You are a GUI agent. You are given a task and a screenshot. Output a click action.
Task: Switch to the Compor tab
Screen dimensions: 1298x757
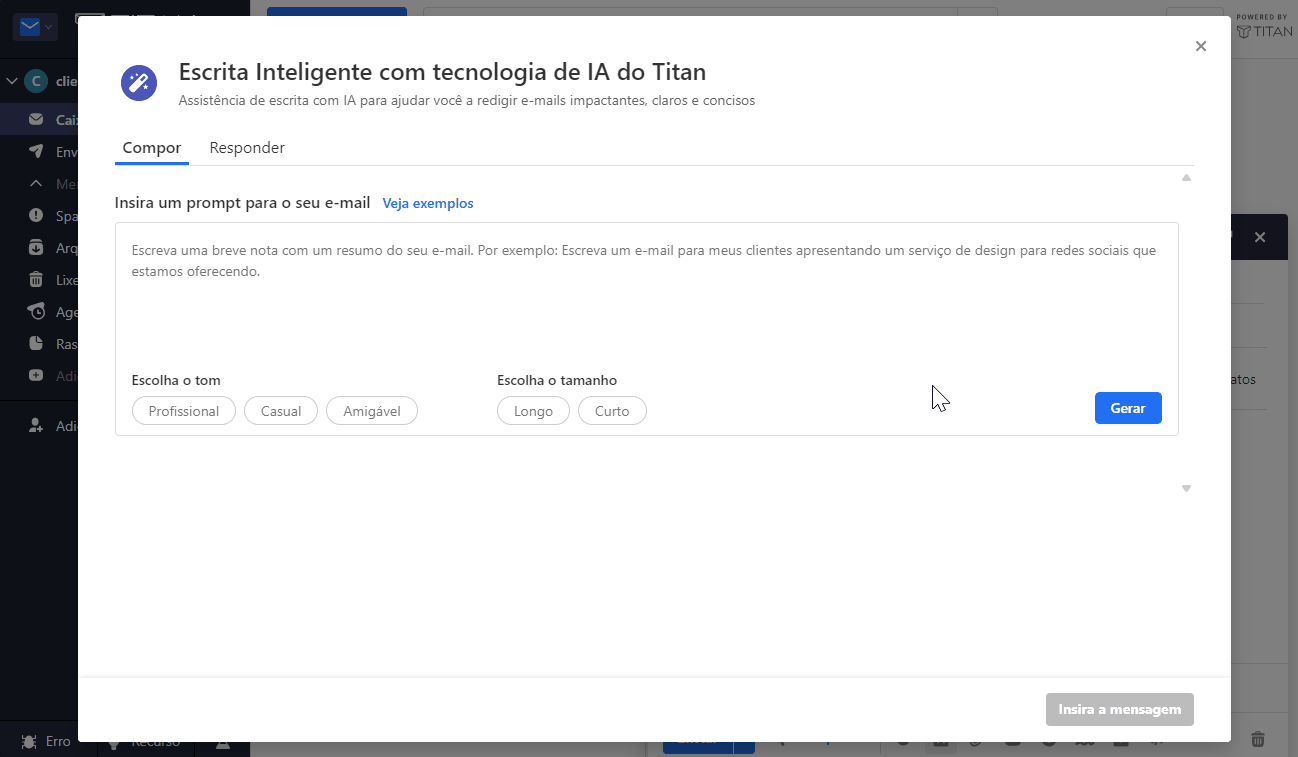click(x=152, y=148)
